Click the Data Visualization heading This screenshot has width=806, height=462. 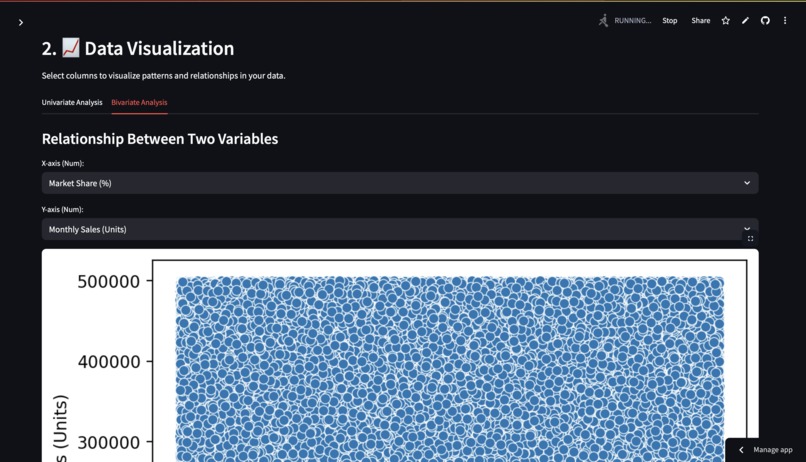coord(138,48)
